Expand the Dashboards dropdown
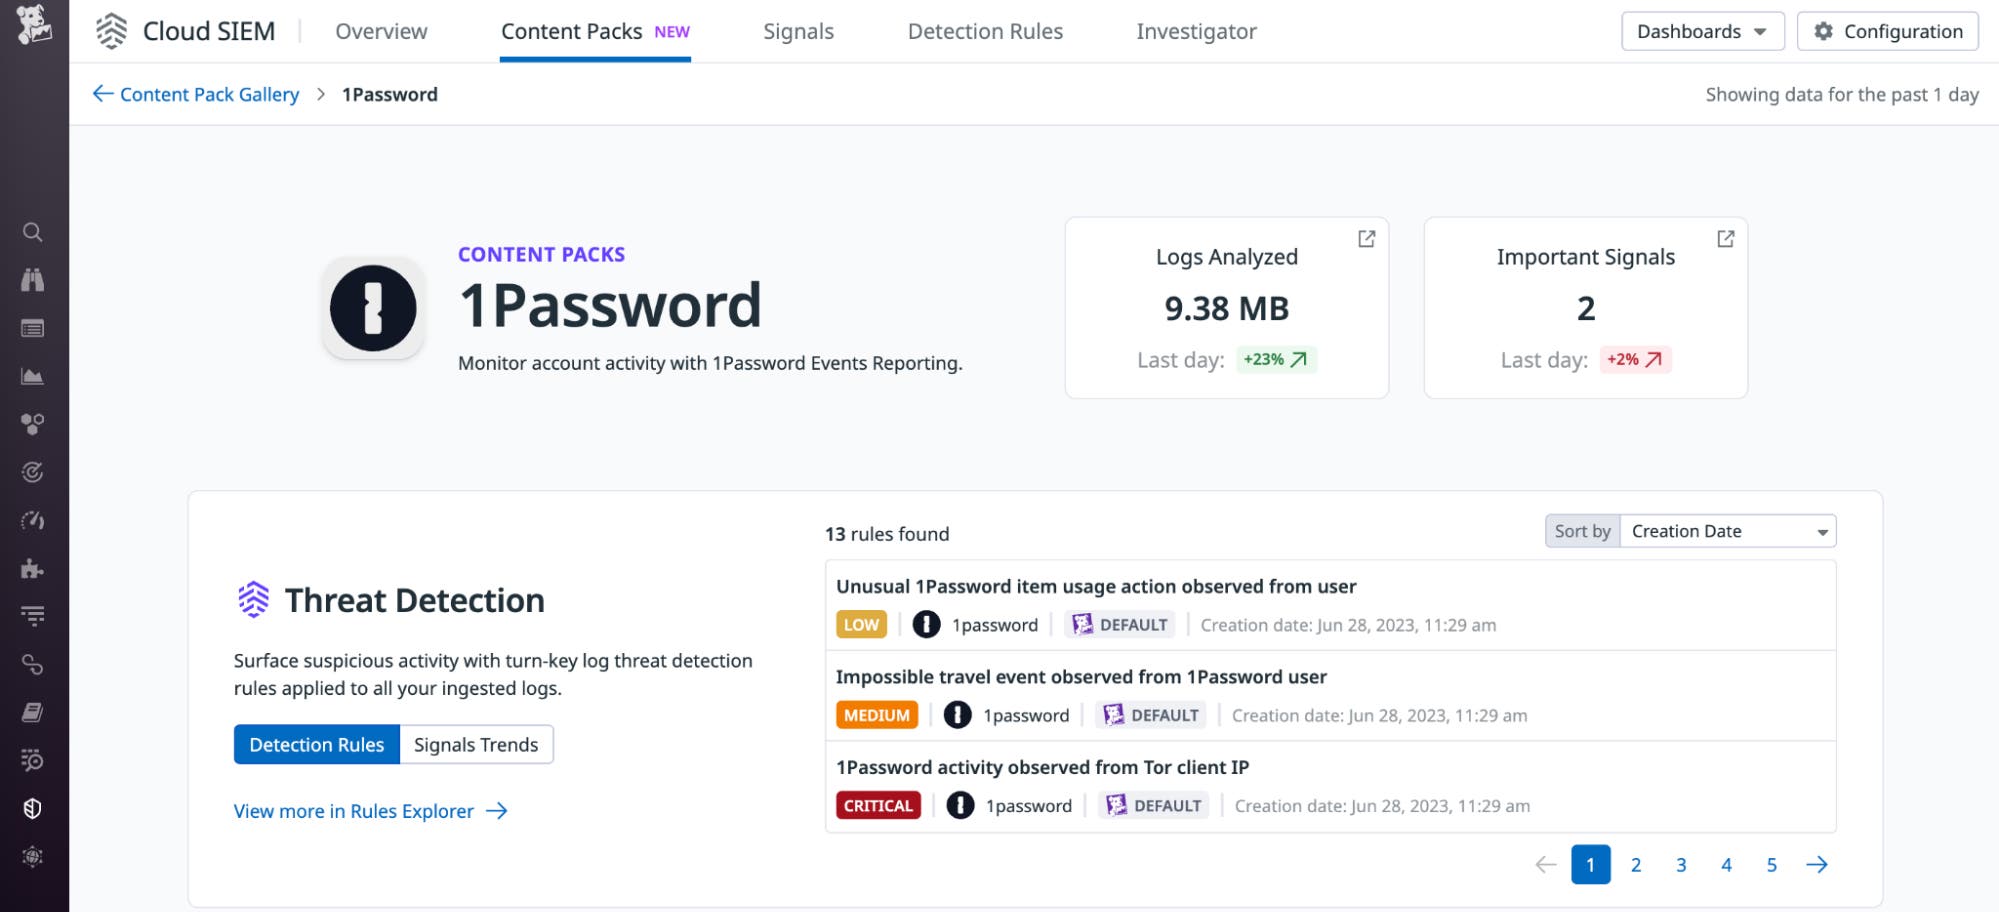This screenshot has height=912, width=1999. coord(1701,31)
